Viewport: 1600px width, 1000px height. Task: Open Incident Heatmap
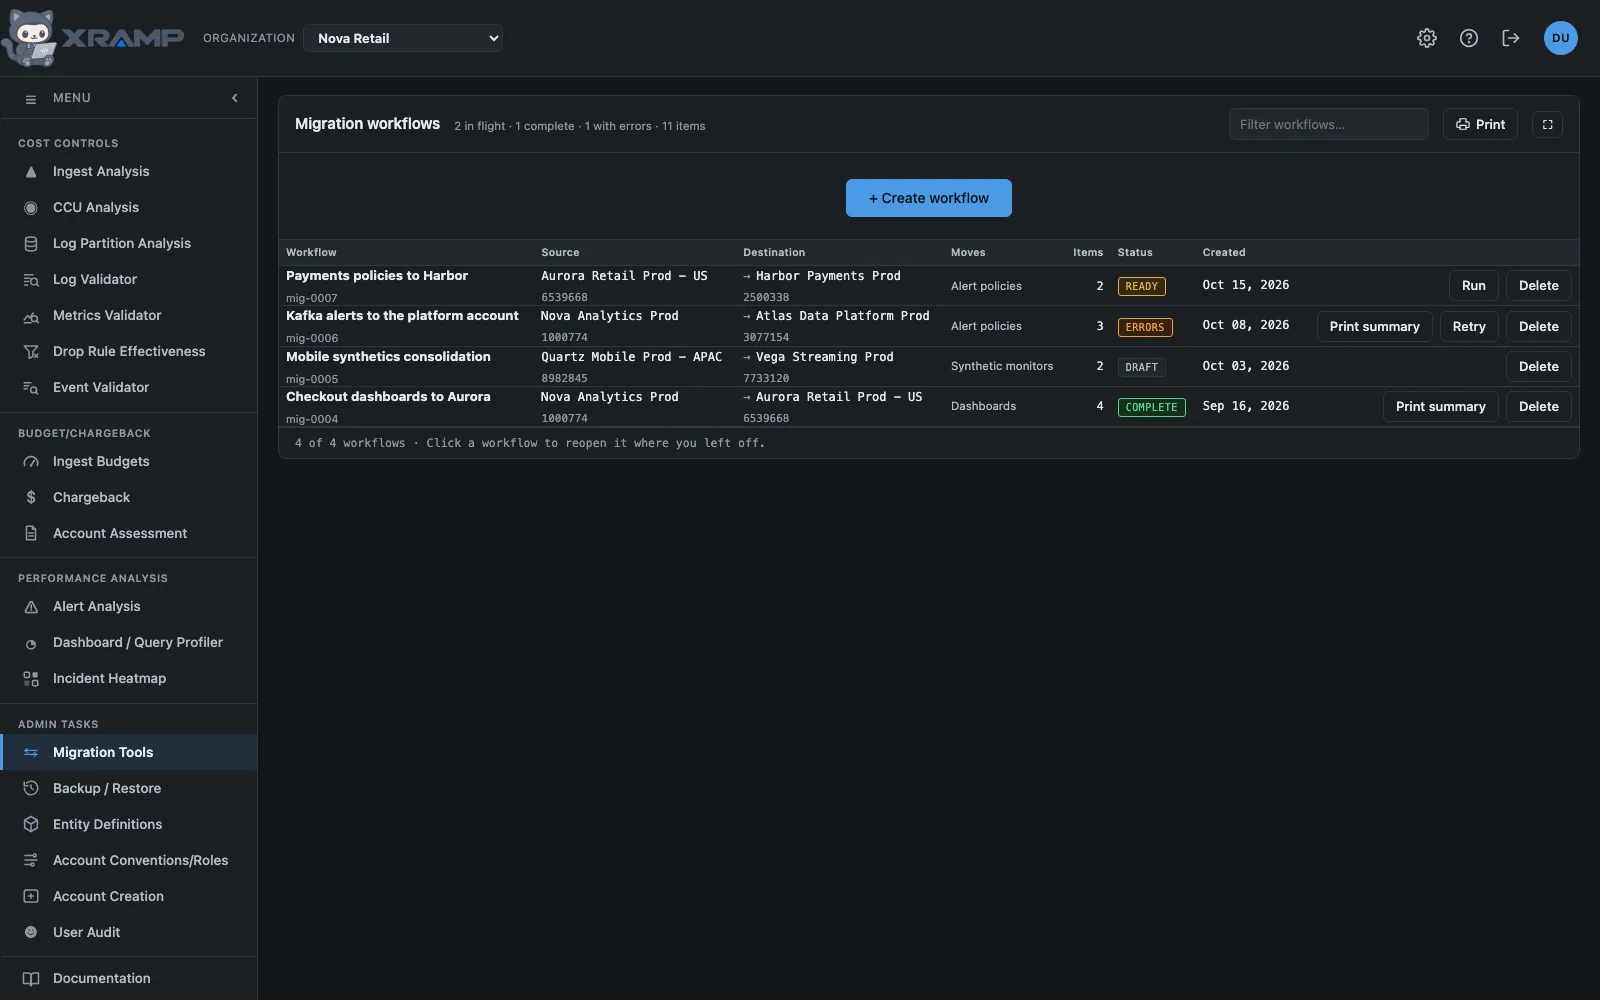pyautogui.click(x=128, y=679)
